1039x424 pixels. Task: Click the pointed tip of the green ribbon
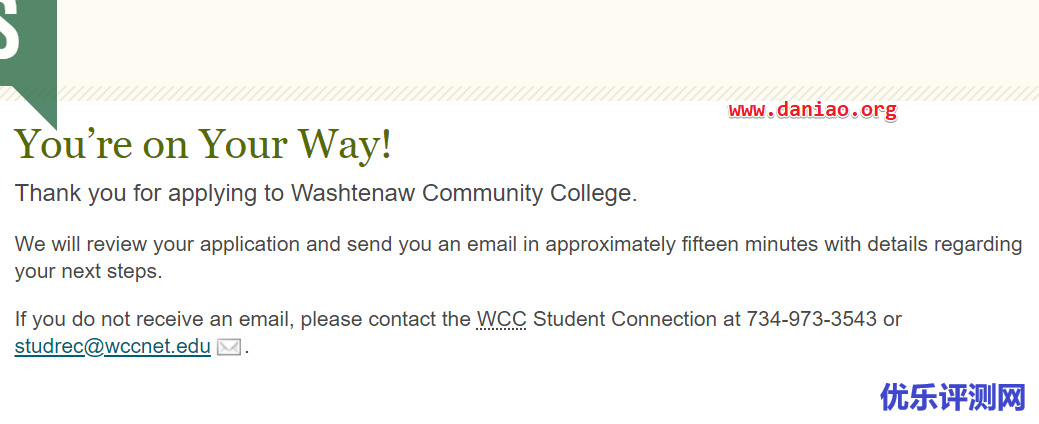(x=48, y=118)
